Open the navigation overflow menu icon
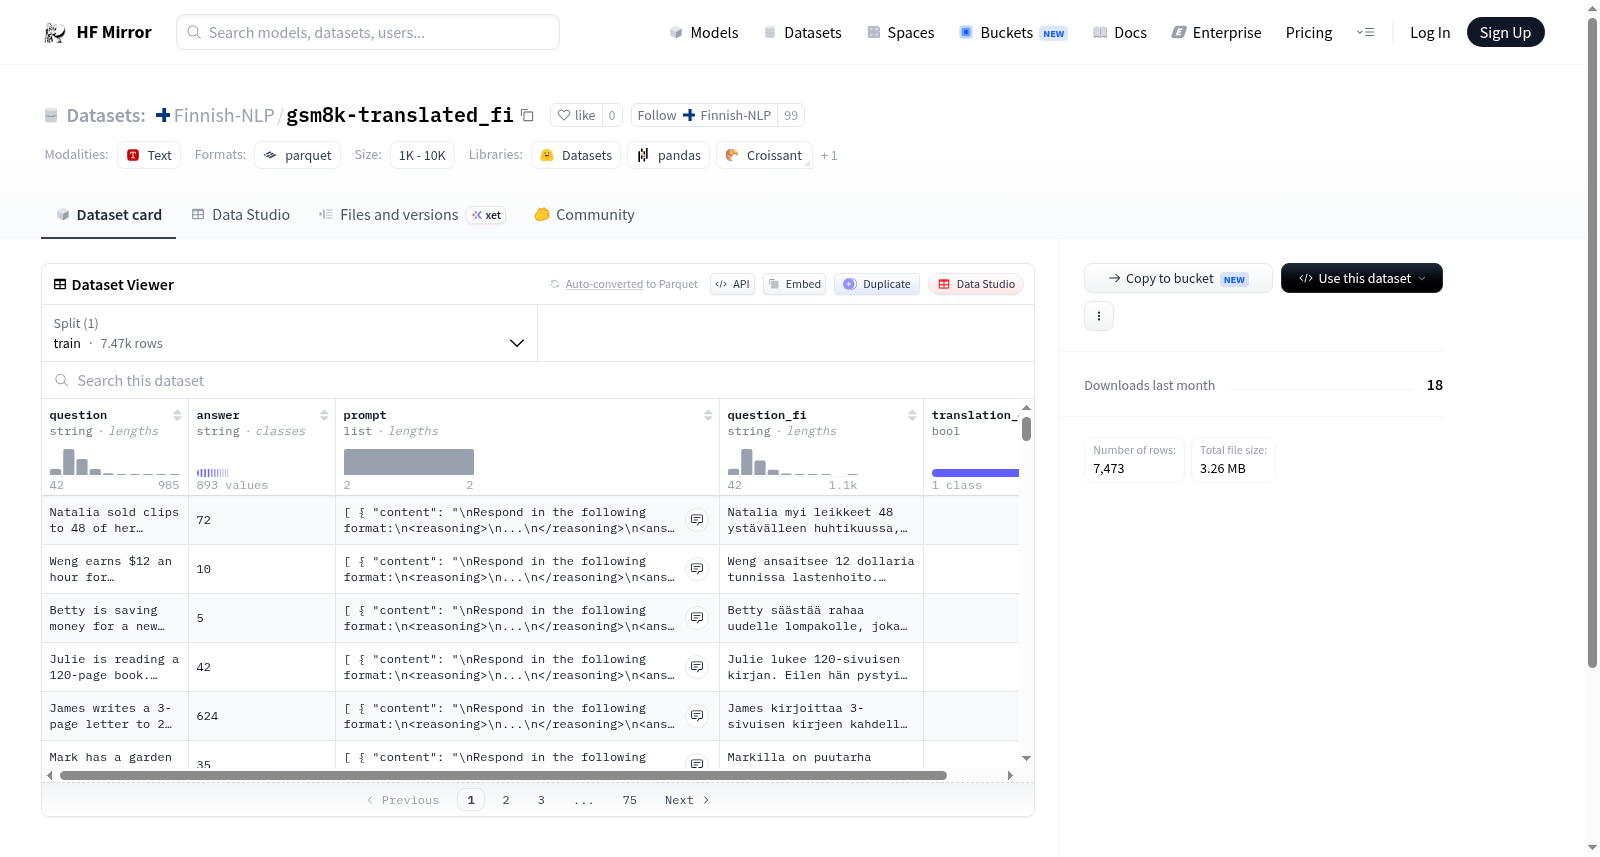The image size is (1600, 857). 1365,33
